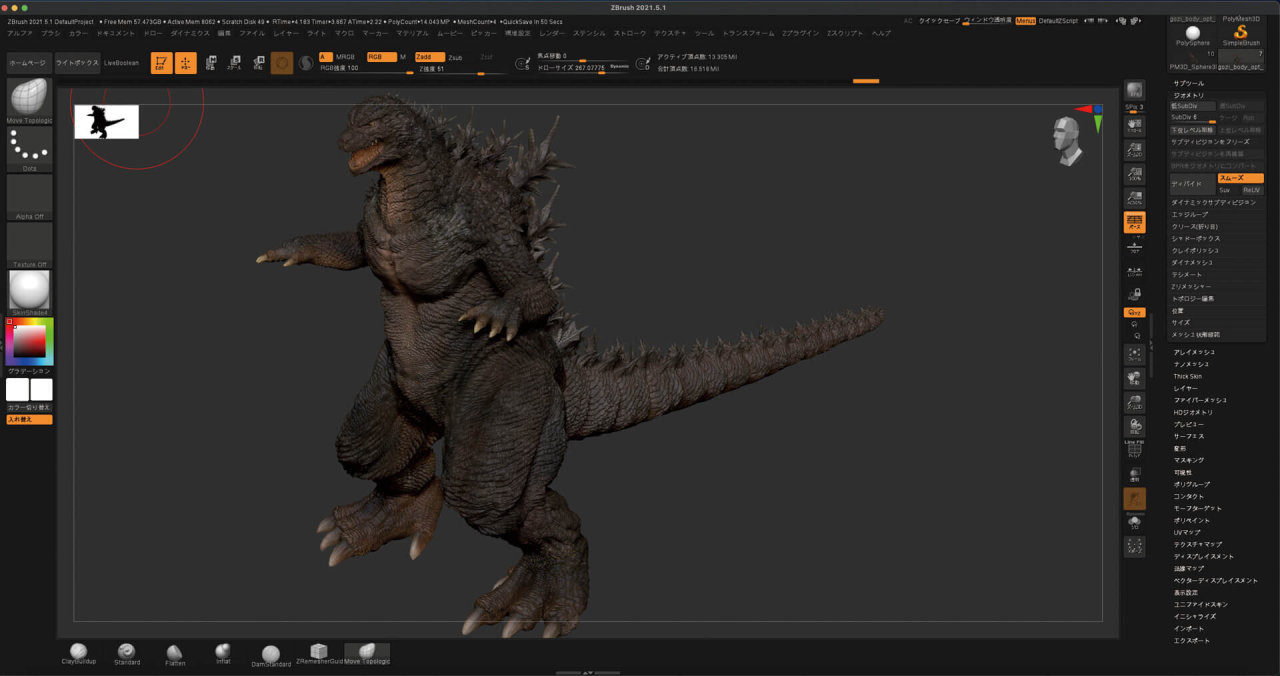The width and height of the screenshot is (1280, 676).
Task: Choose the Flatten brush icon
Action: coord(175,654)
